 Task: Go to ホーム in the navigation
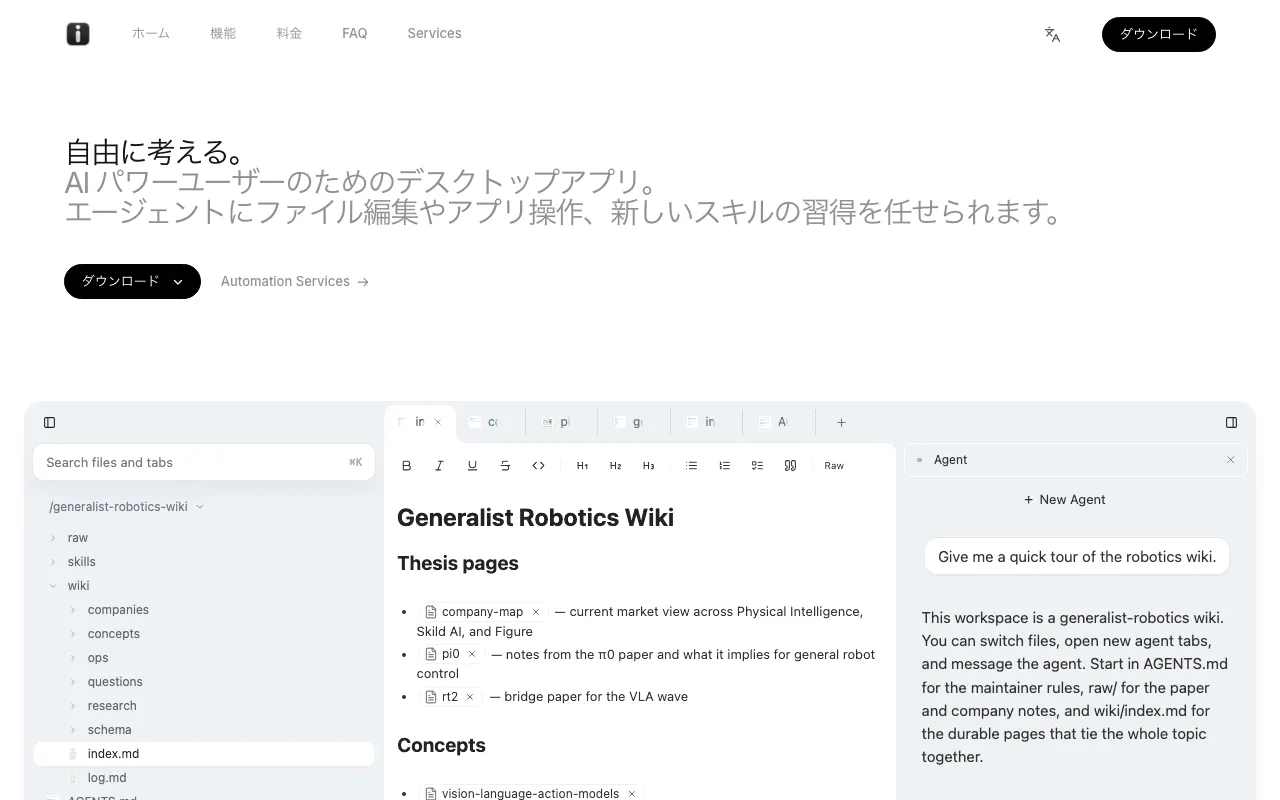coord(151,34)
